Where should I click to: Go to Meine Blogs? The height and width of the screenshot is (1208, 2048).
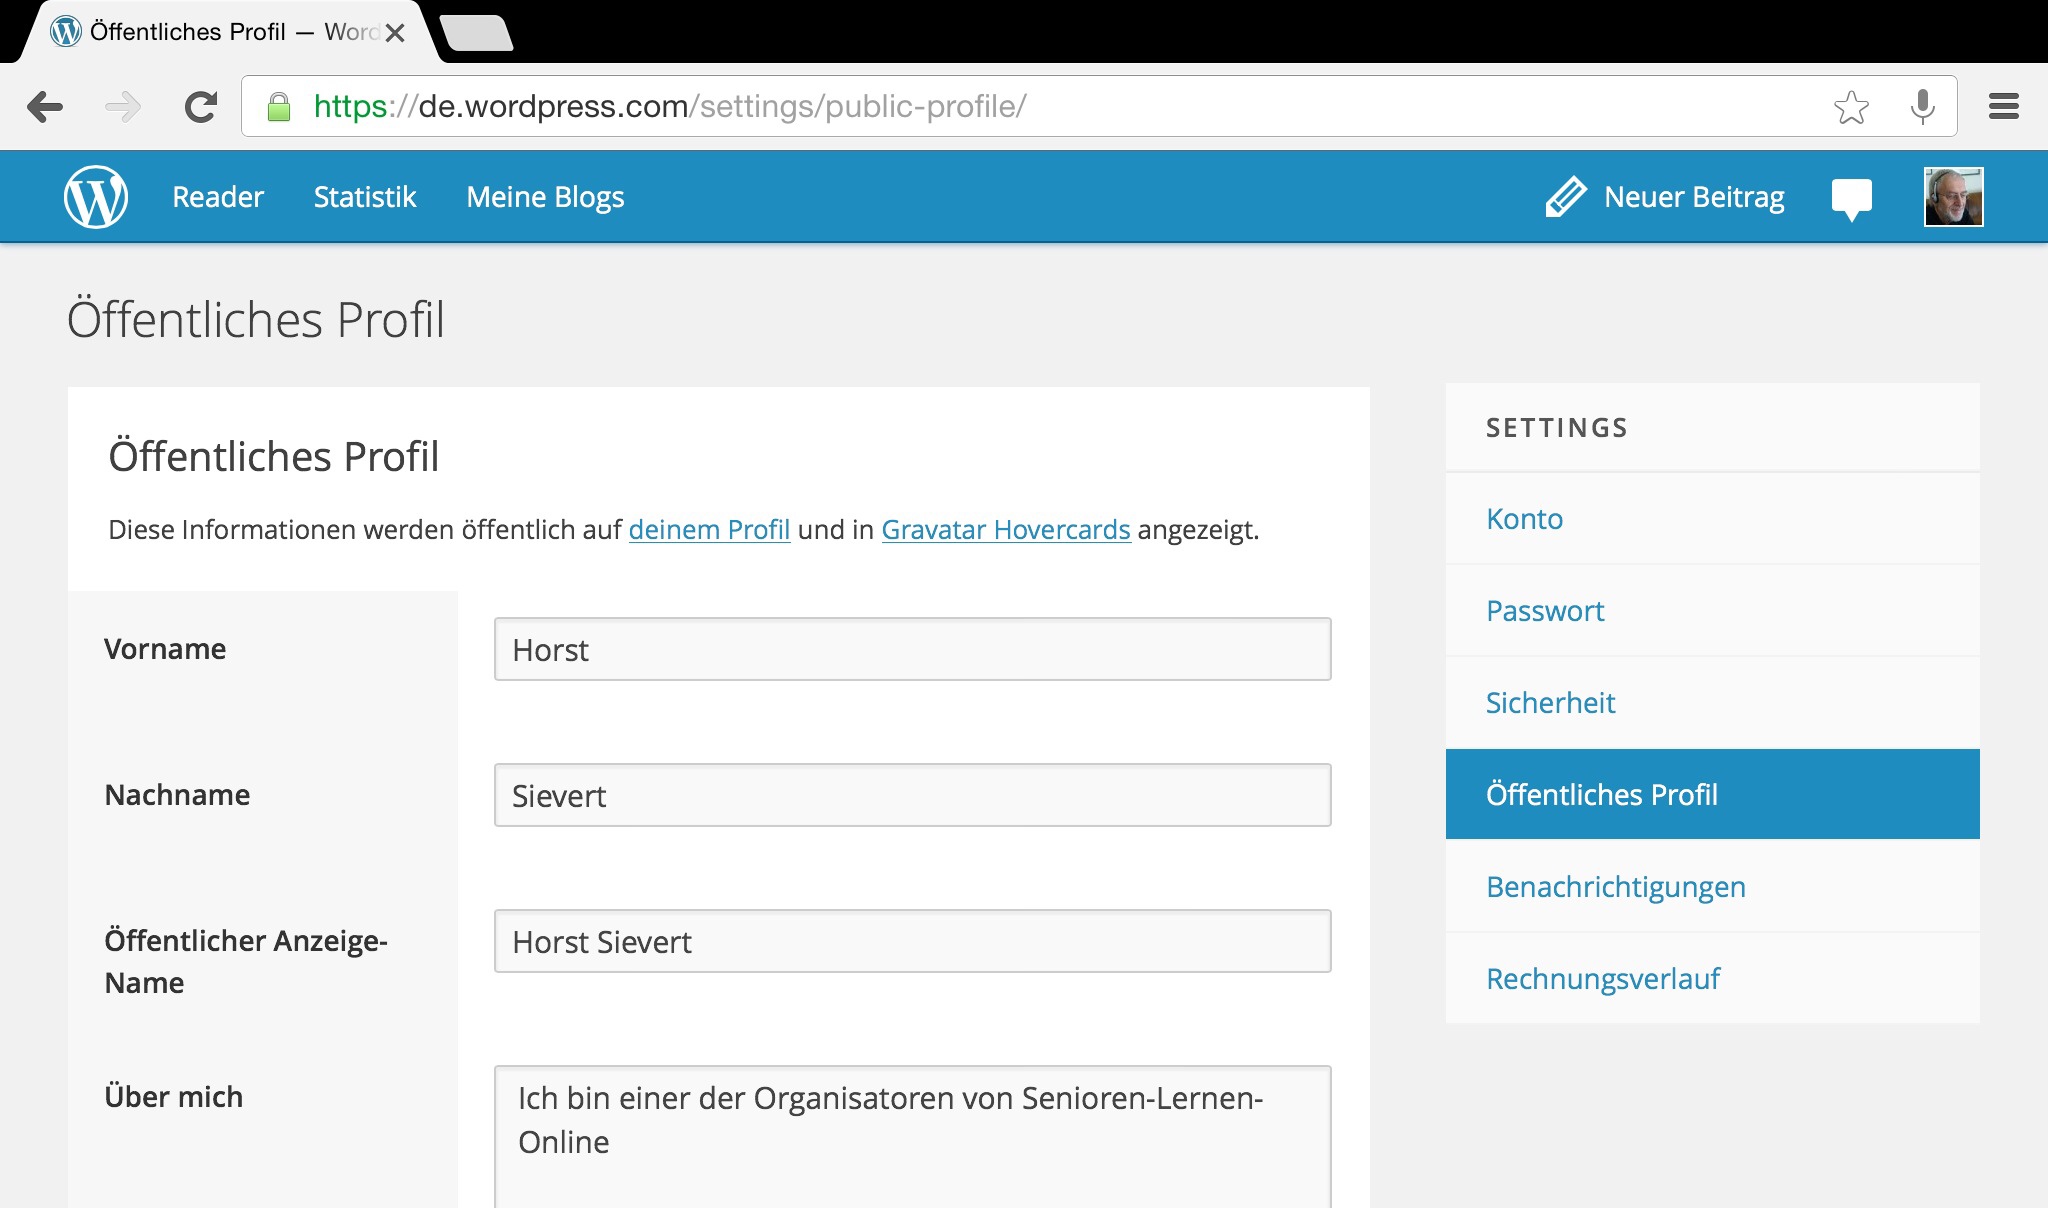[x=545, y=197]
